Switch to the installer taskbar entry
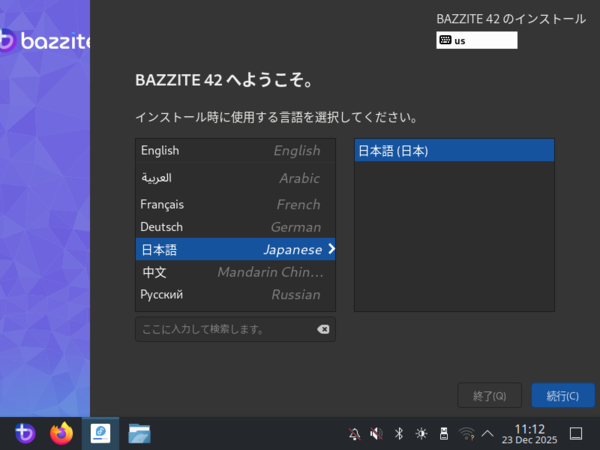 click(x=100, y=434)
